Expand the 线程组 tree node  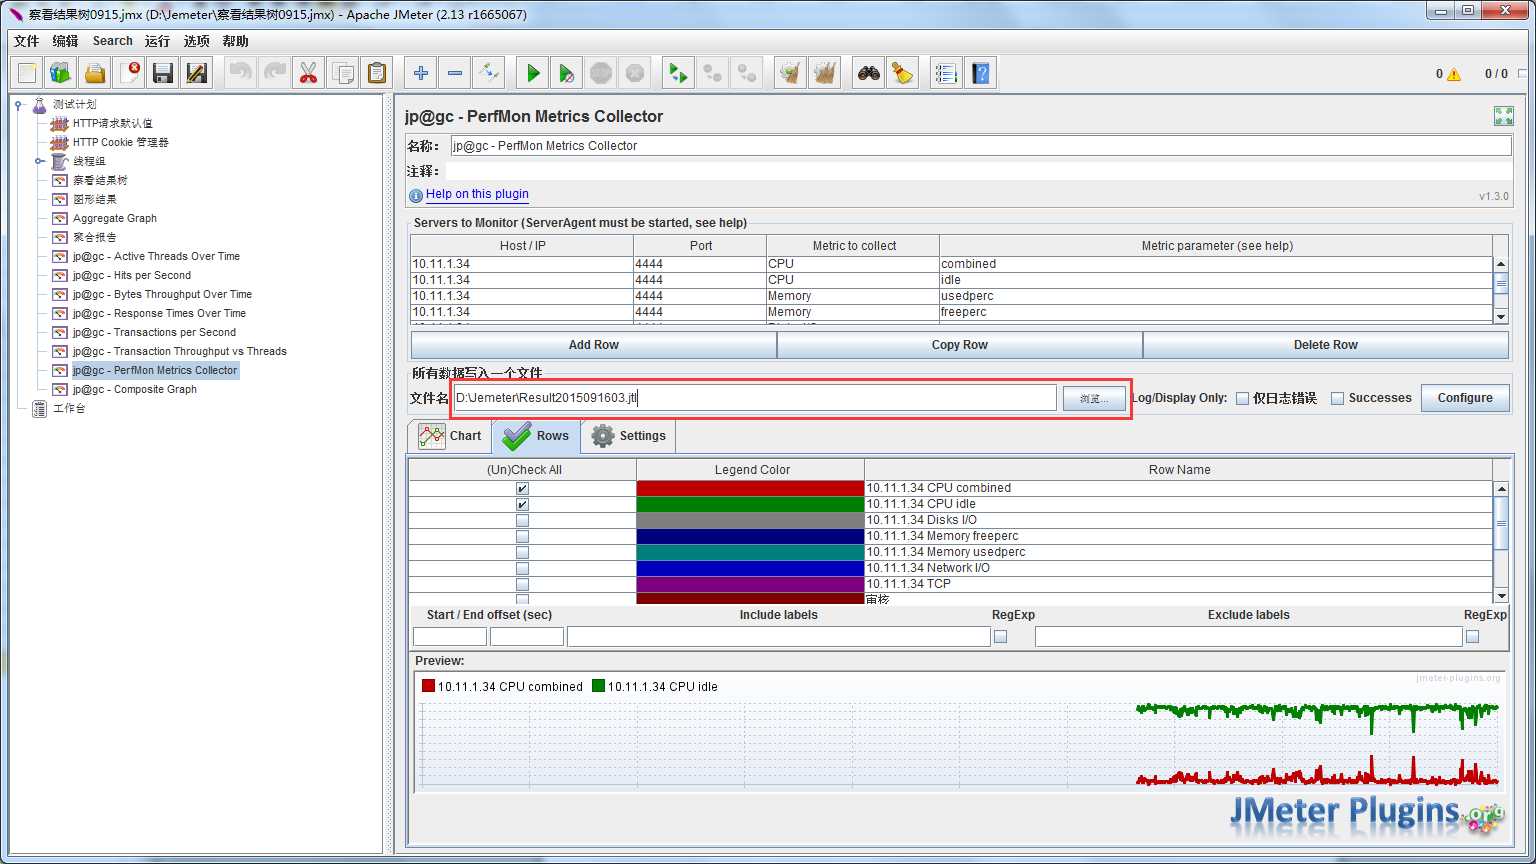(40, 161)
